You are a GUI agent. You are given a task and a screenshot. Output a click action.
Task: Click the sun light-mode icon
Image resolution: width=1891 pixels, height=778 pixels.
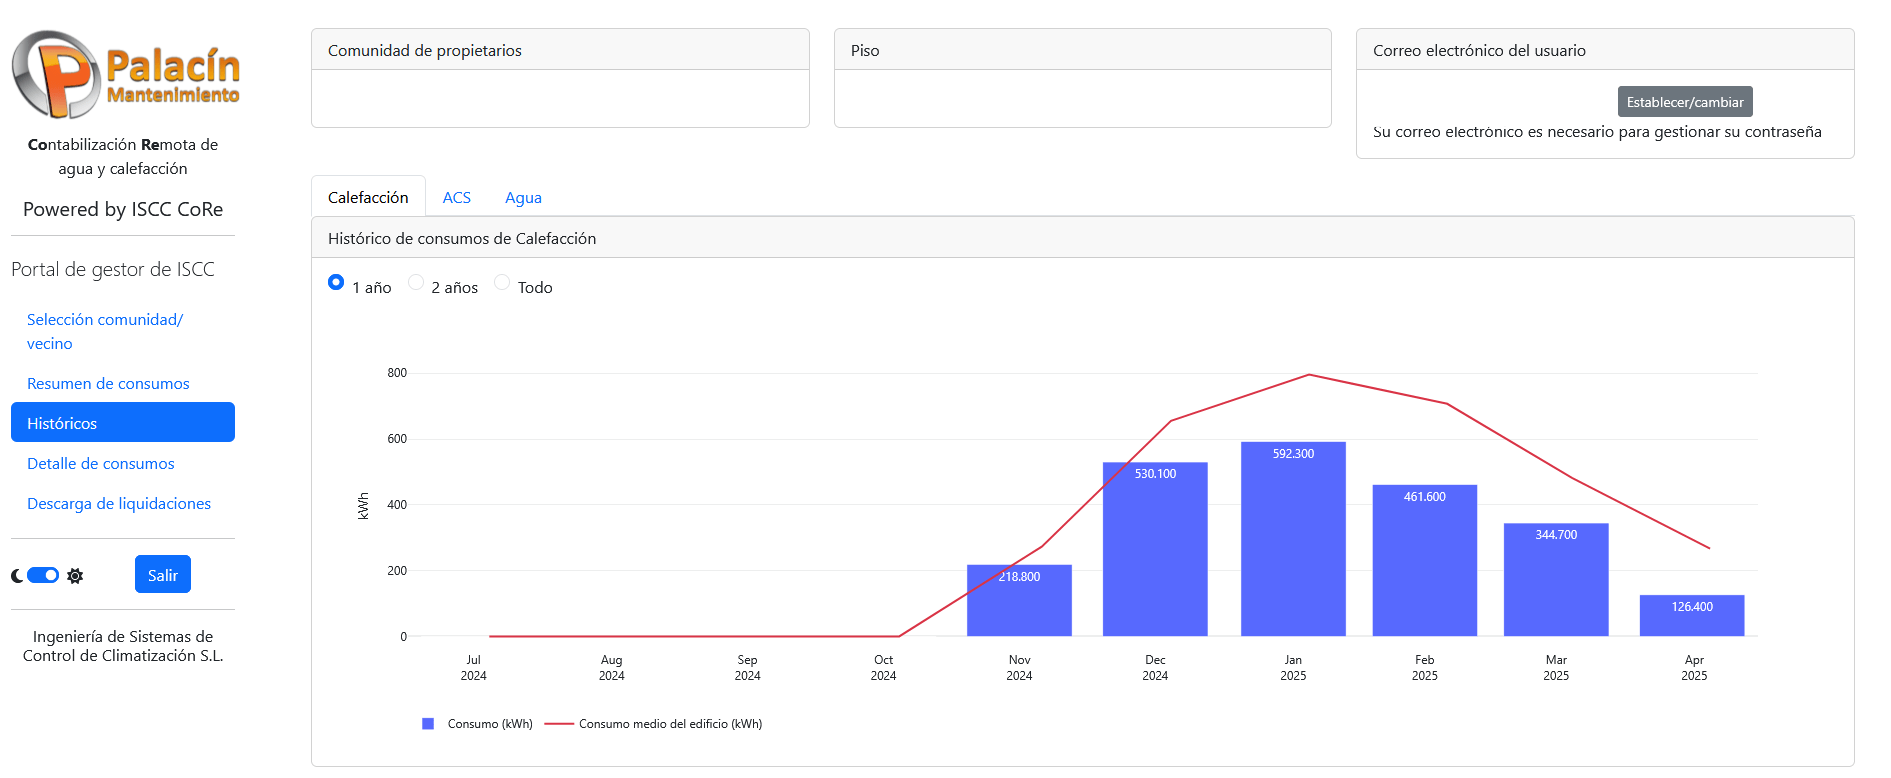click(75, 576)
